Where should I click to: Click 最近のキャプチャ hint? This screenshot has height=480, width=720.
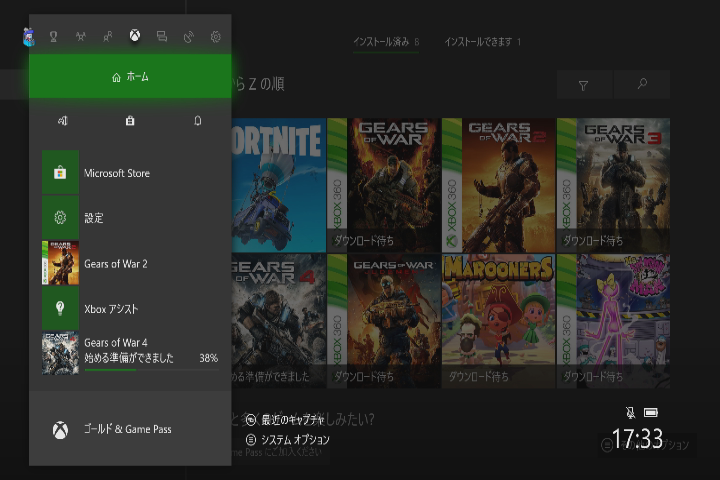click(x=285, y=419)
